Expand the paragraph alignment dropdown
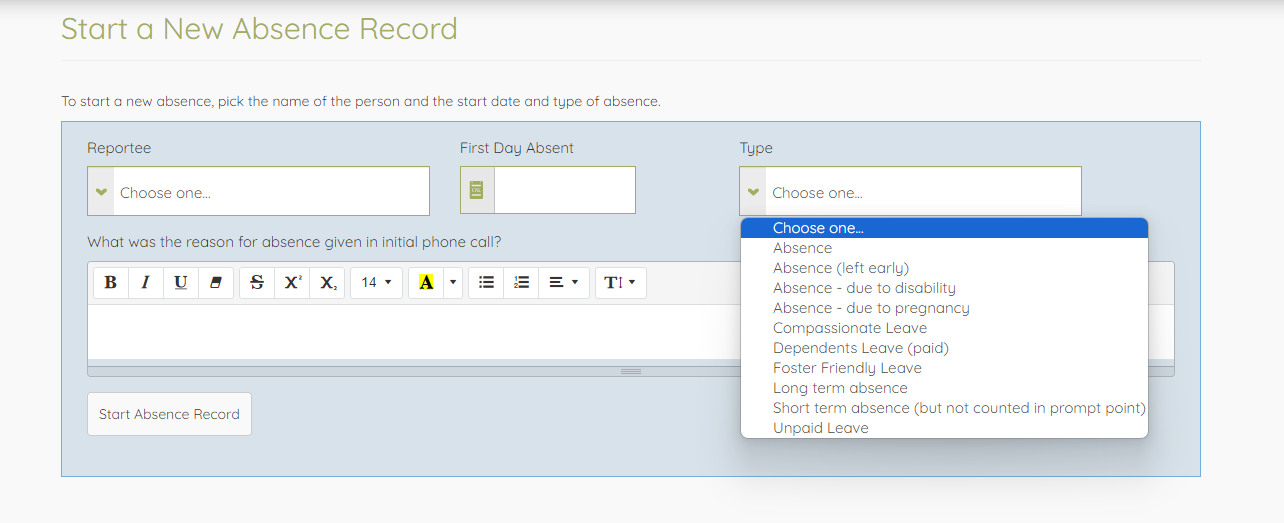 click(564, 283)
